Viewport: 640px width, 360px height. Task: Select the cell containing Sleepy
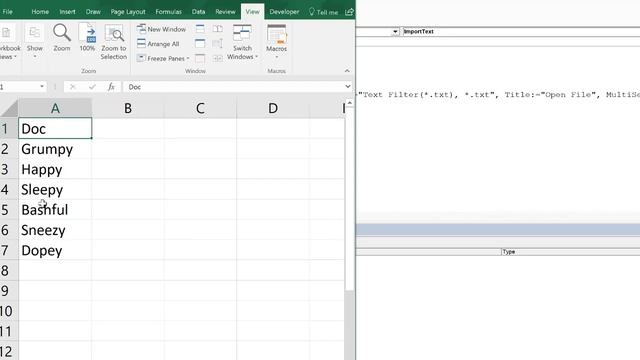pyautogui.click(x=55, y=189)
